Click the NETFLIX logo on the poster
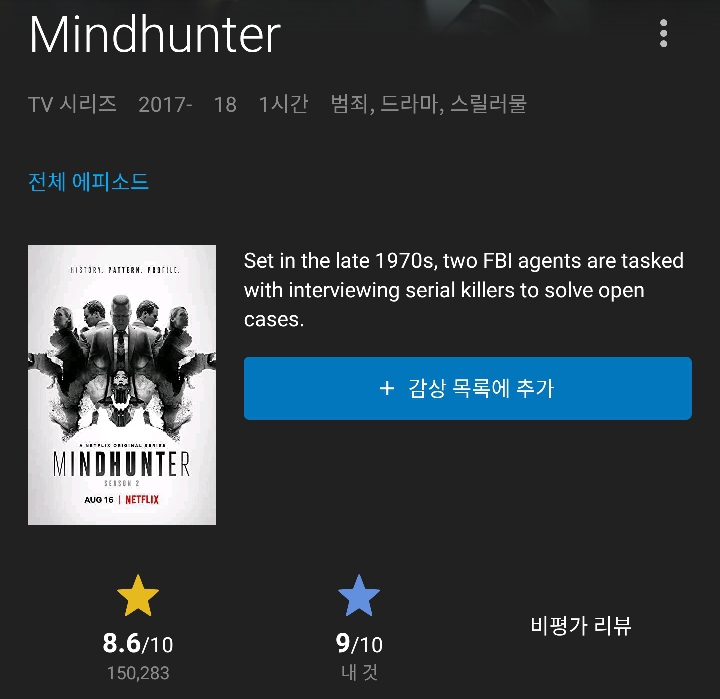This screenshot has width=720, height=699. click(142, 500)
